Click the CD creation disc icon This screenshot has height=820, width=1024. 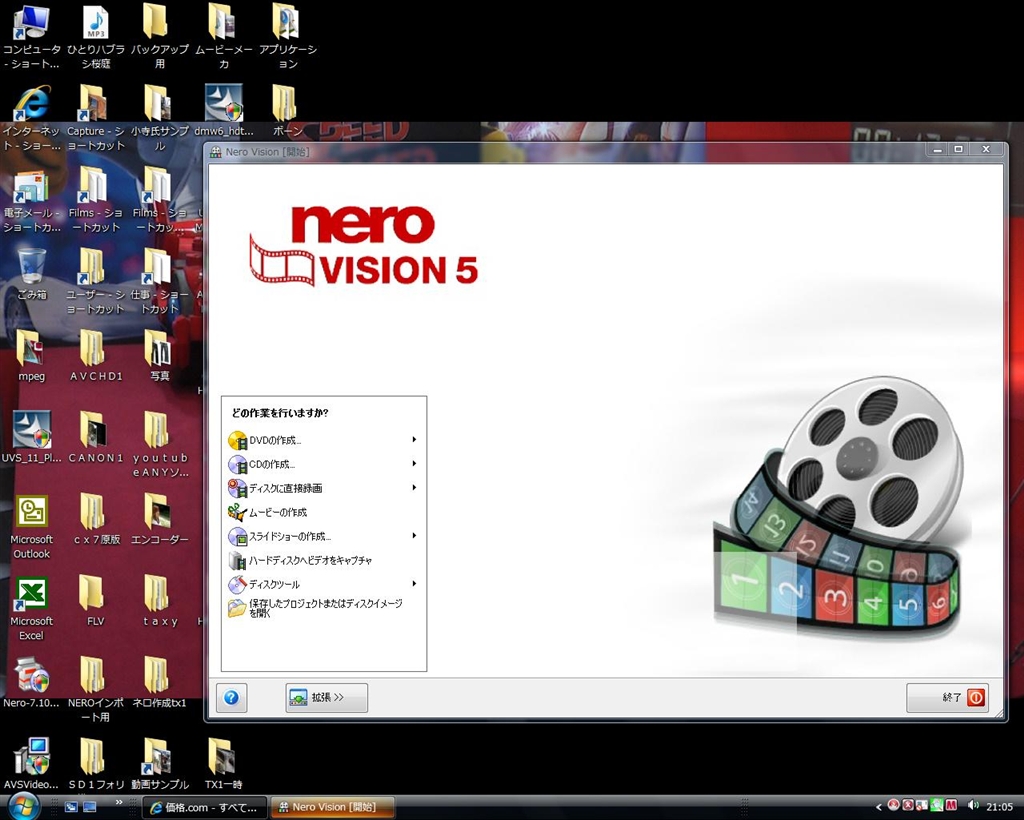[x=237, y=464]
